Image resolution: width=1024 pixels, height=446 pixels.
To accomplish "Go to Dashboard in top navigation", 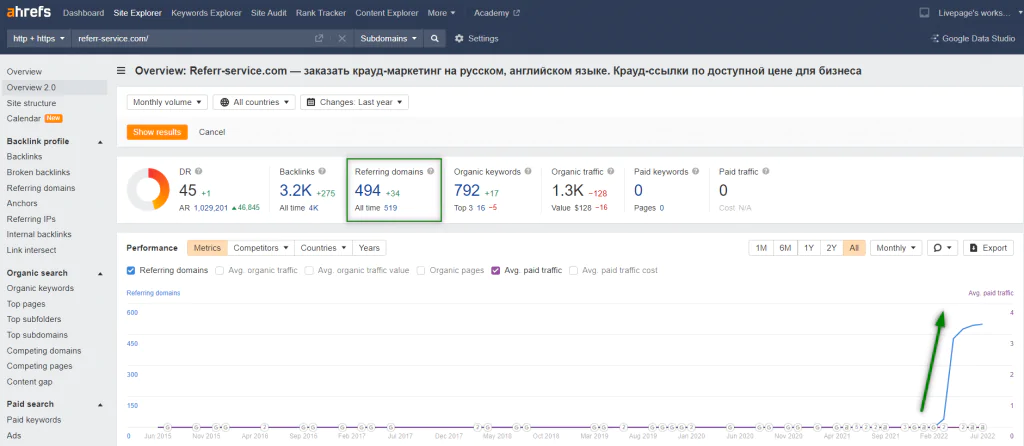I will coord(83,13).
